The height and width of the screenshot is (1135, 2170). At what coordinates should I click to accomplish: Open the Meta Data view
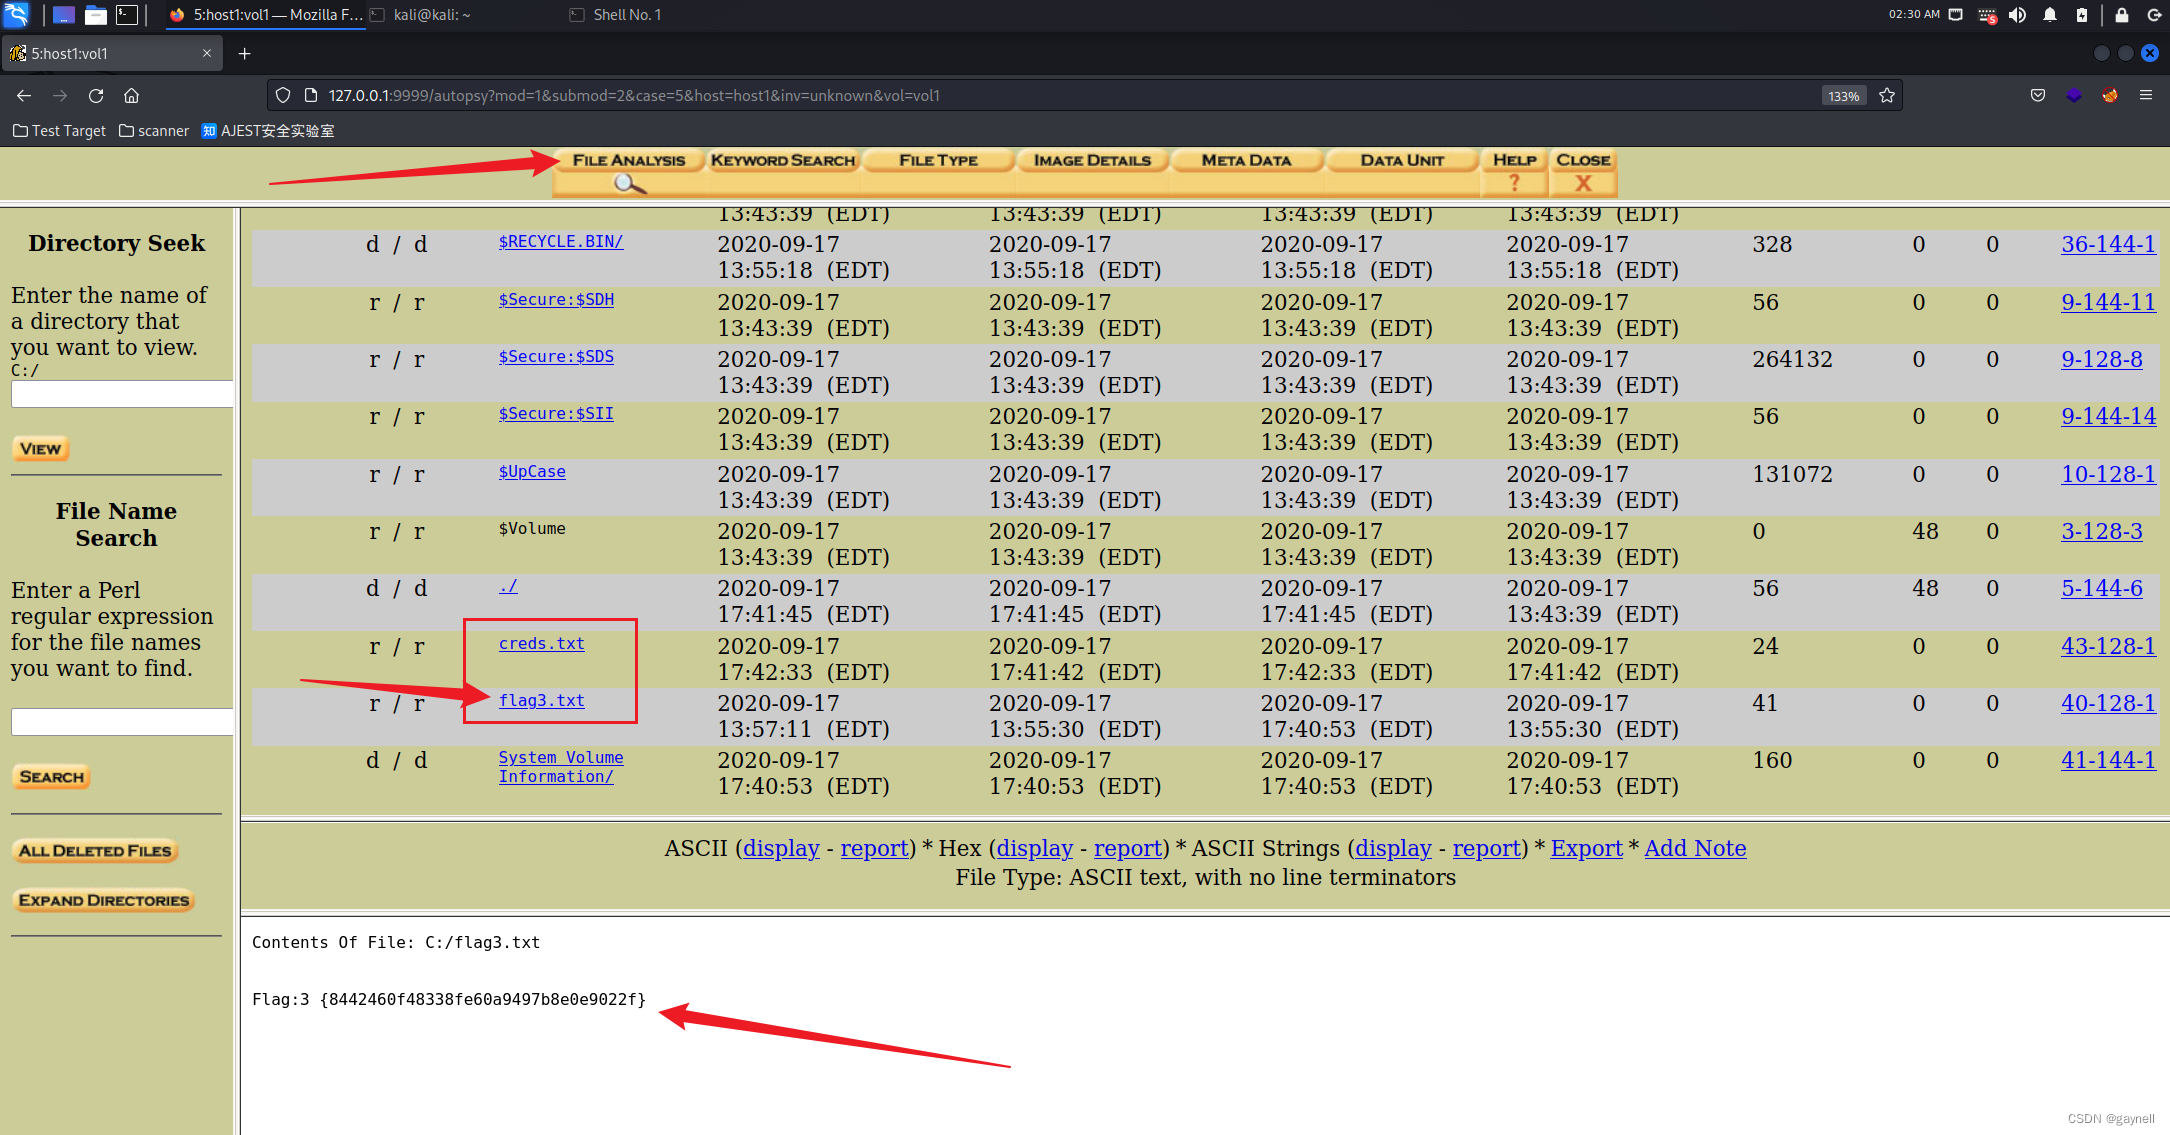tap(1246, 160)
